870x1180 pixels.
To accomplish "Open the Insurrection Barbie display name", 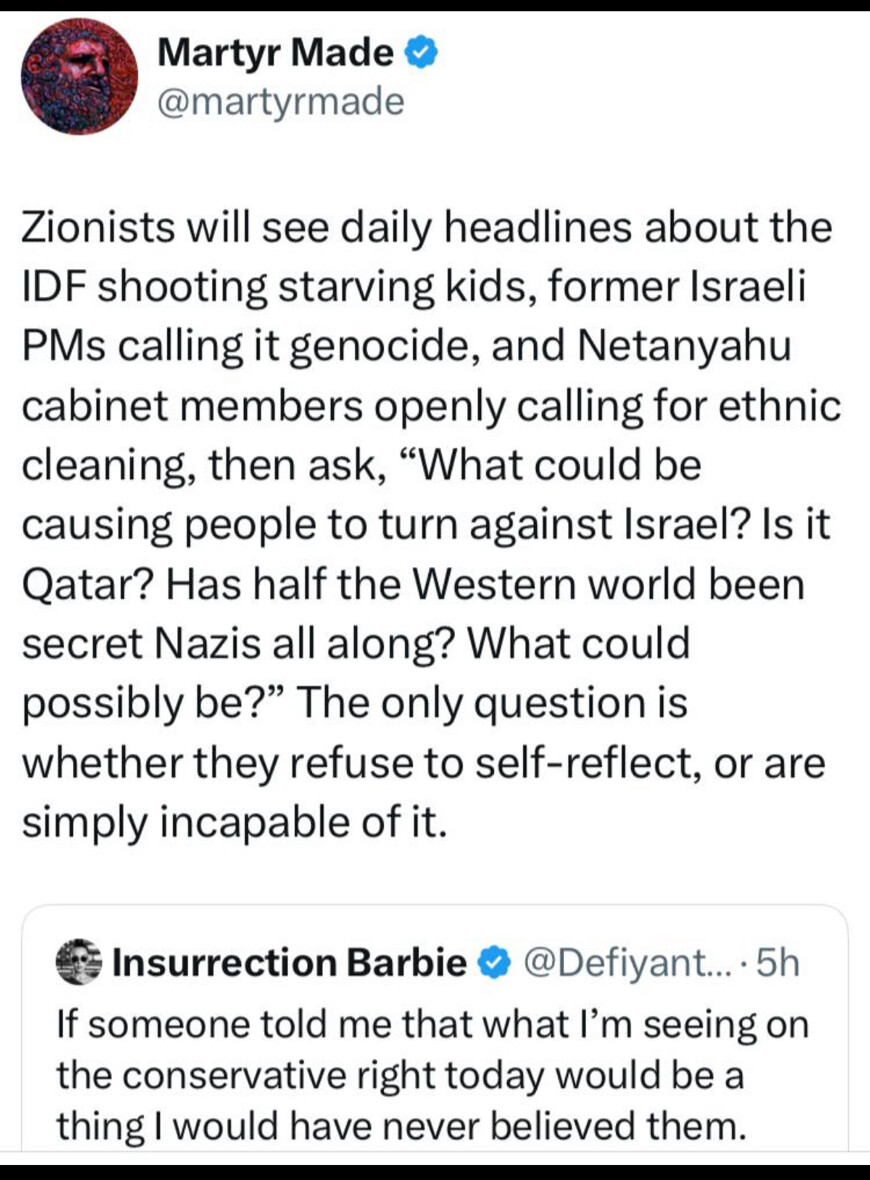I will 290,962.
